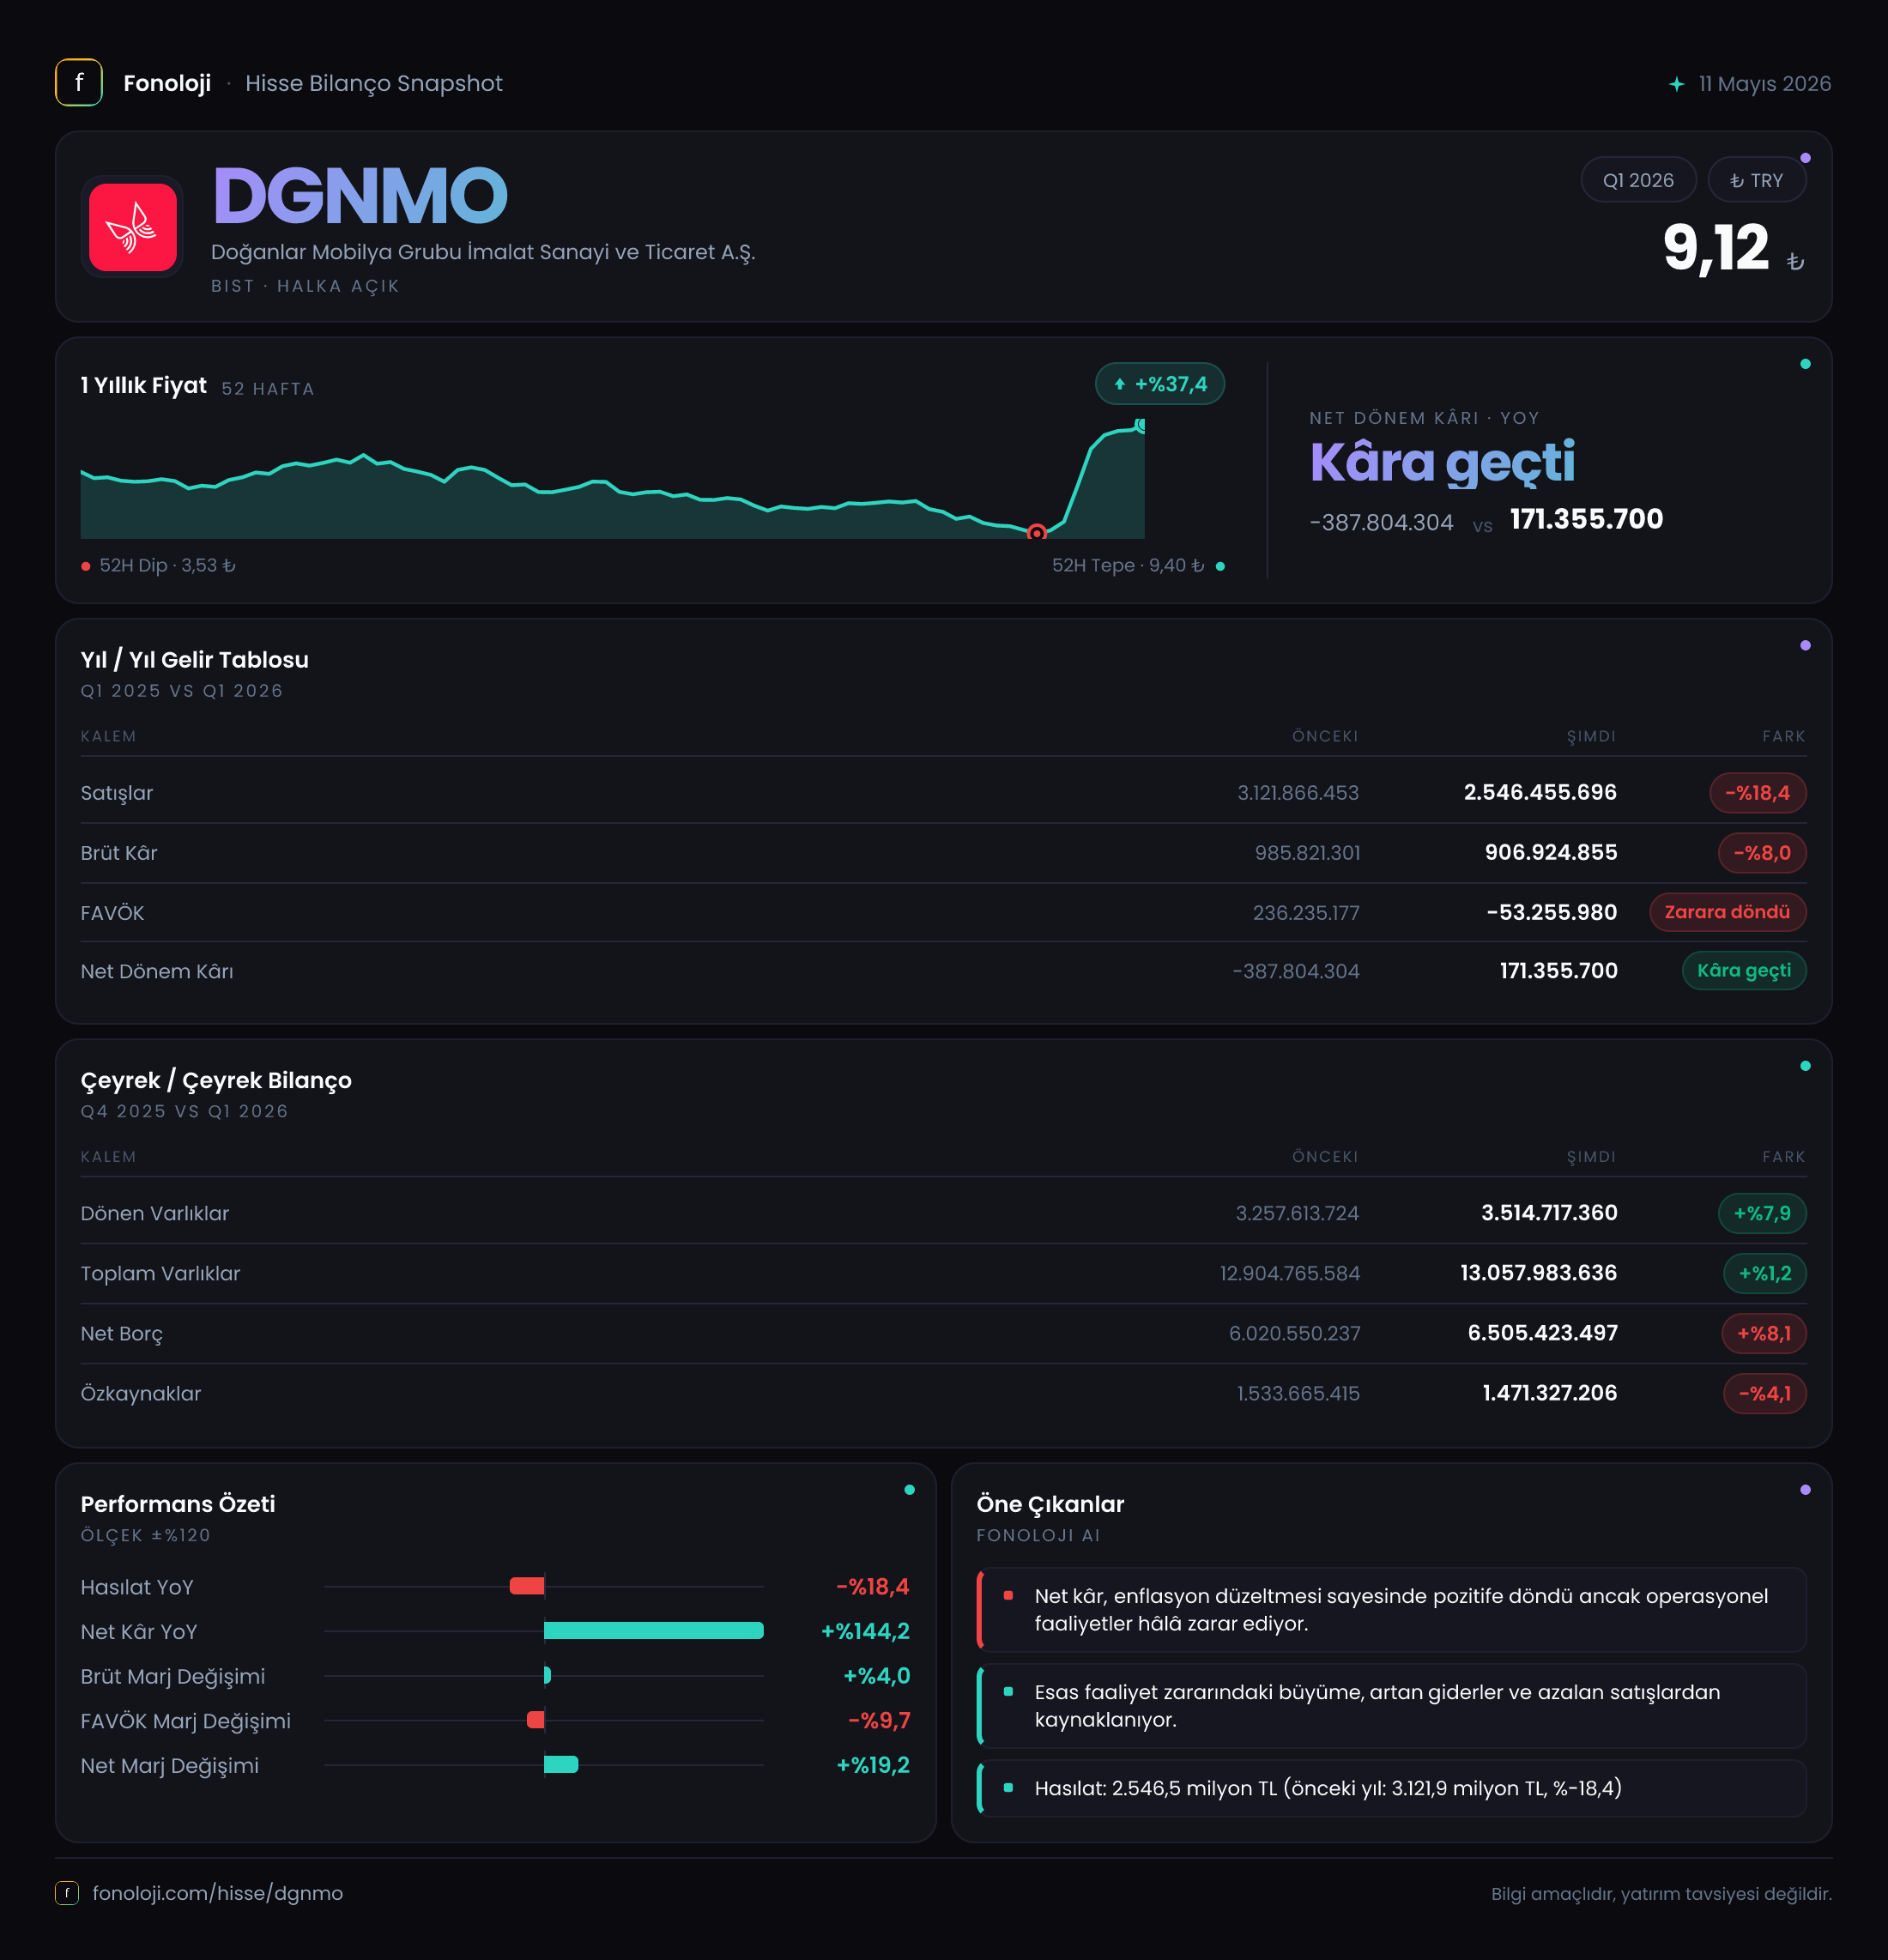Click the Toplam Varlıklar previous value 12.904.765.584
Image resolution: width=1888 pixels, height=1960 pixels.
(x=1290, y=1273)
